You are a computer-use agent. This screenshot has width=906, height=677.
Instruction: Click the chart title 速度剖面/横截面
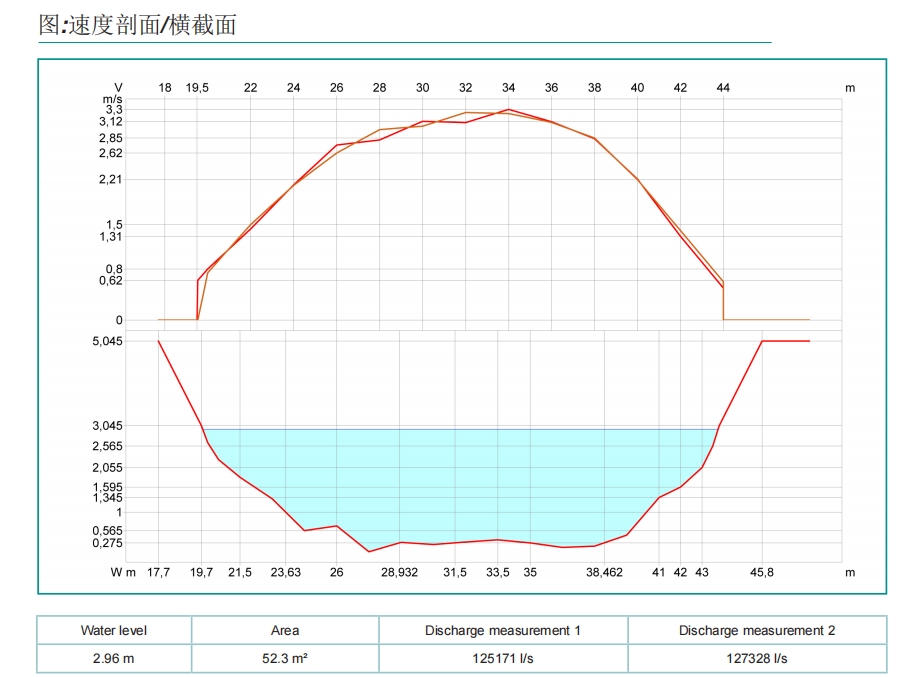pos(138,25)
